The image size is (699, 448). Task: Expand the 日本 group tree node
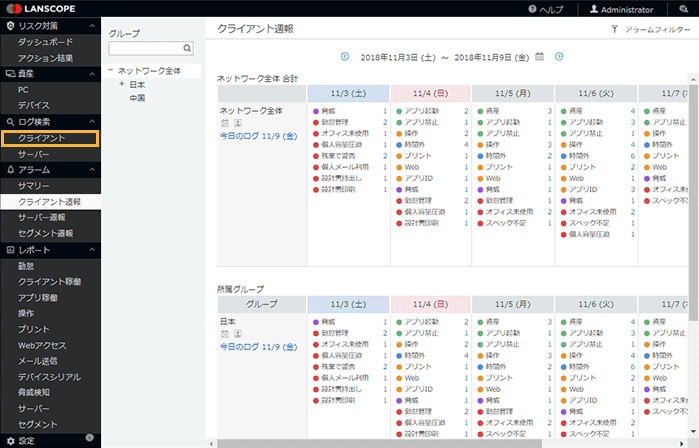click(121, 85)
